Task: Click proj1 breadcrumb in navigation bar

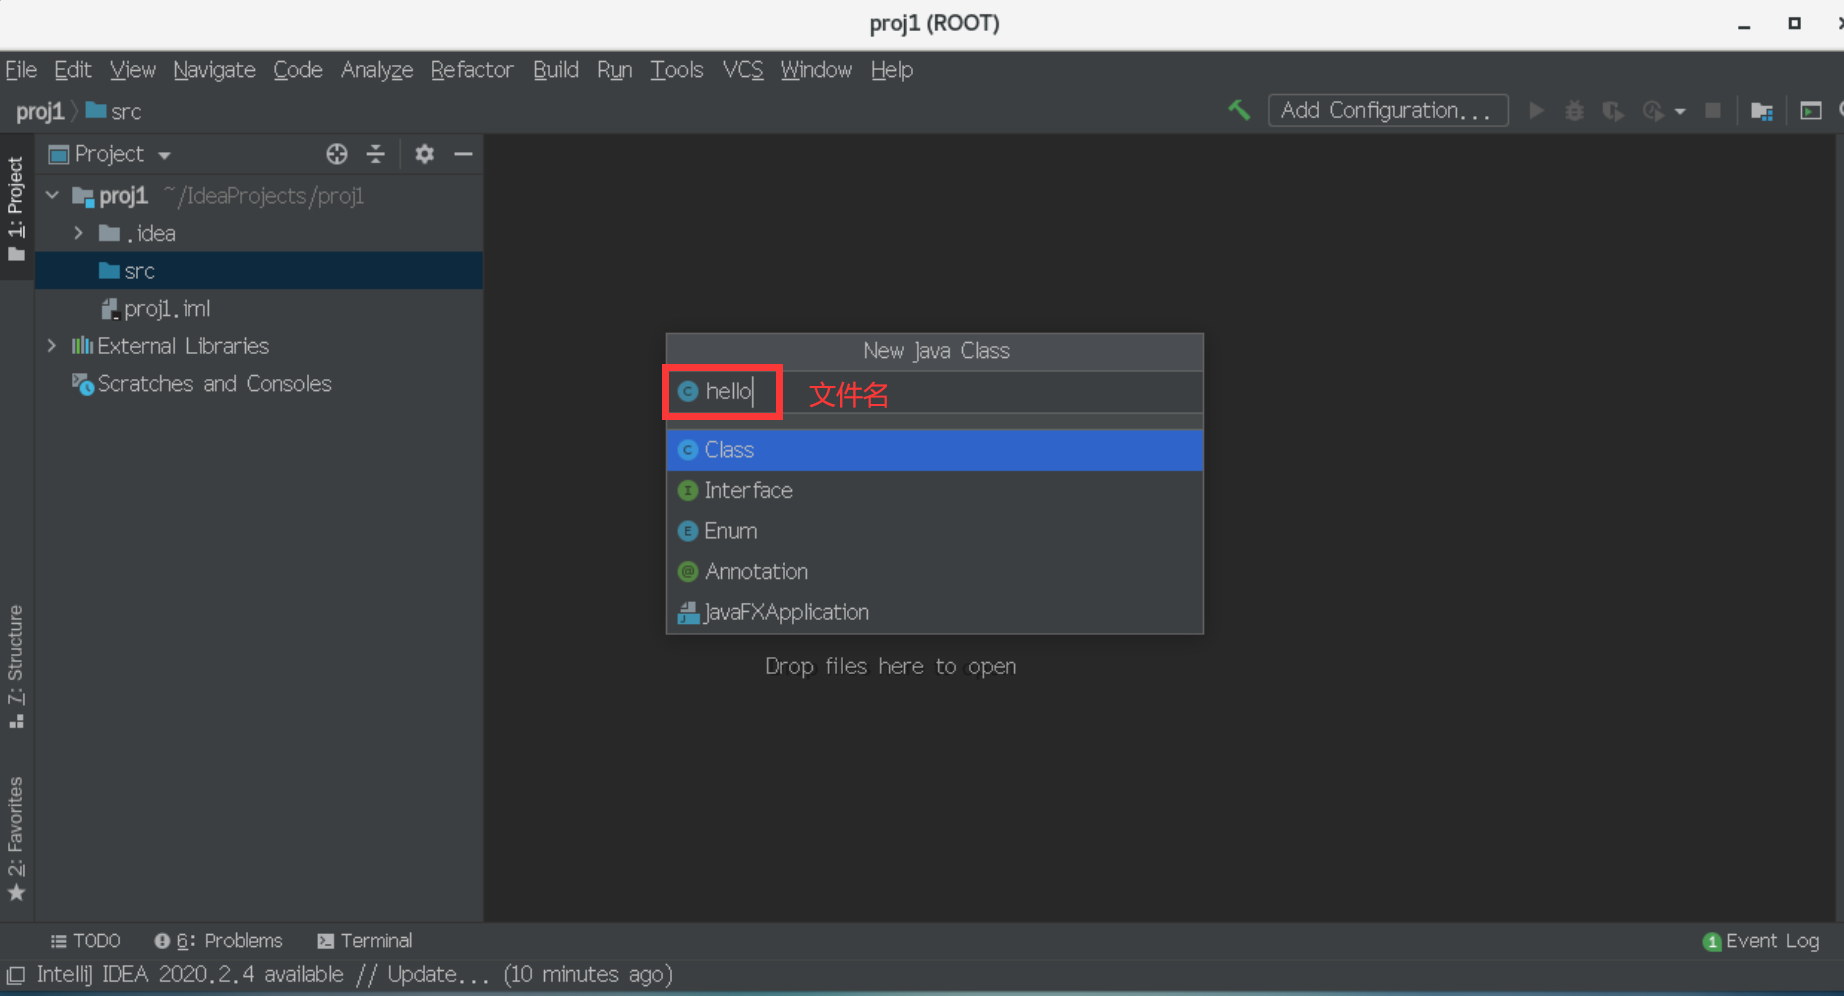Action: point(40,111)
